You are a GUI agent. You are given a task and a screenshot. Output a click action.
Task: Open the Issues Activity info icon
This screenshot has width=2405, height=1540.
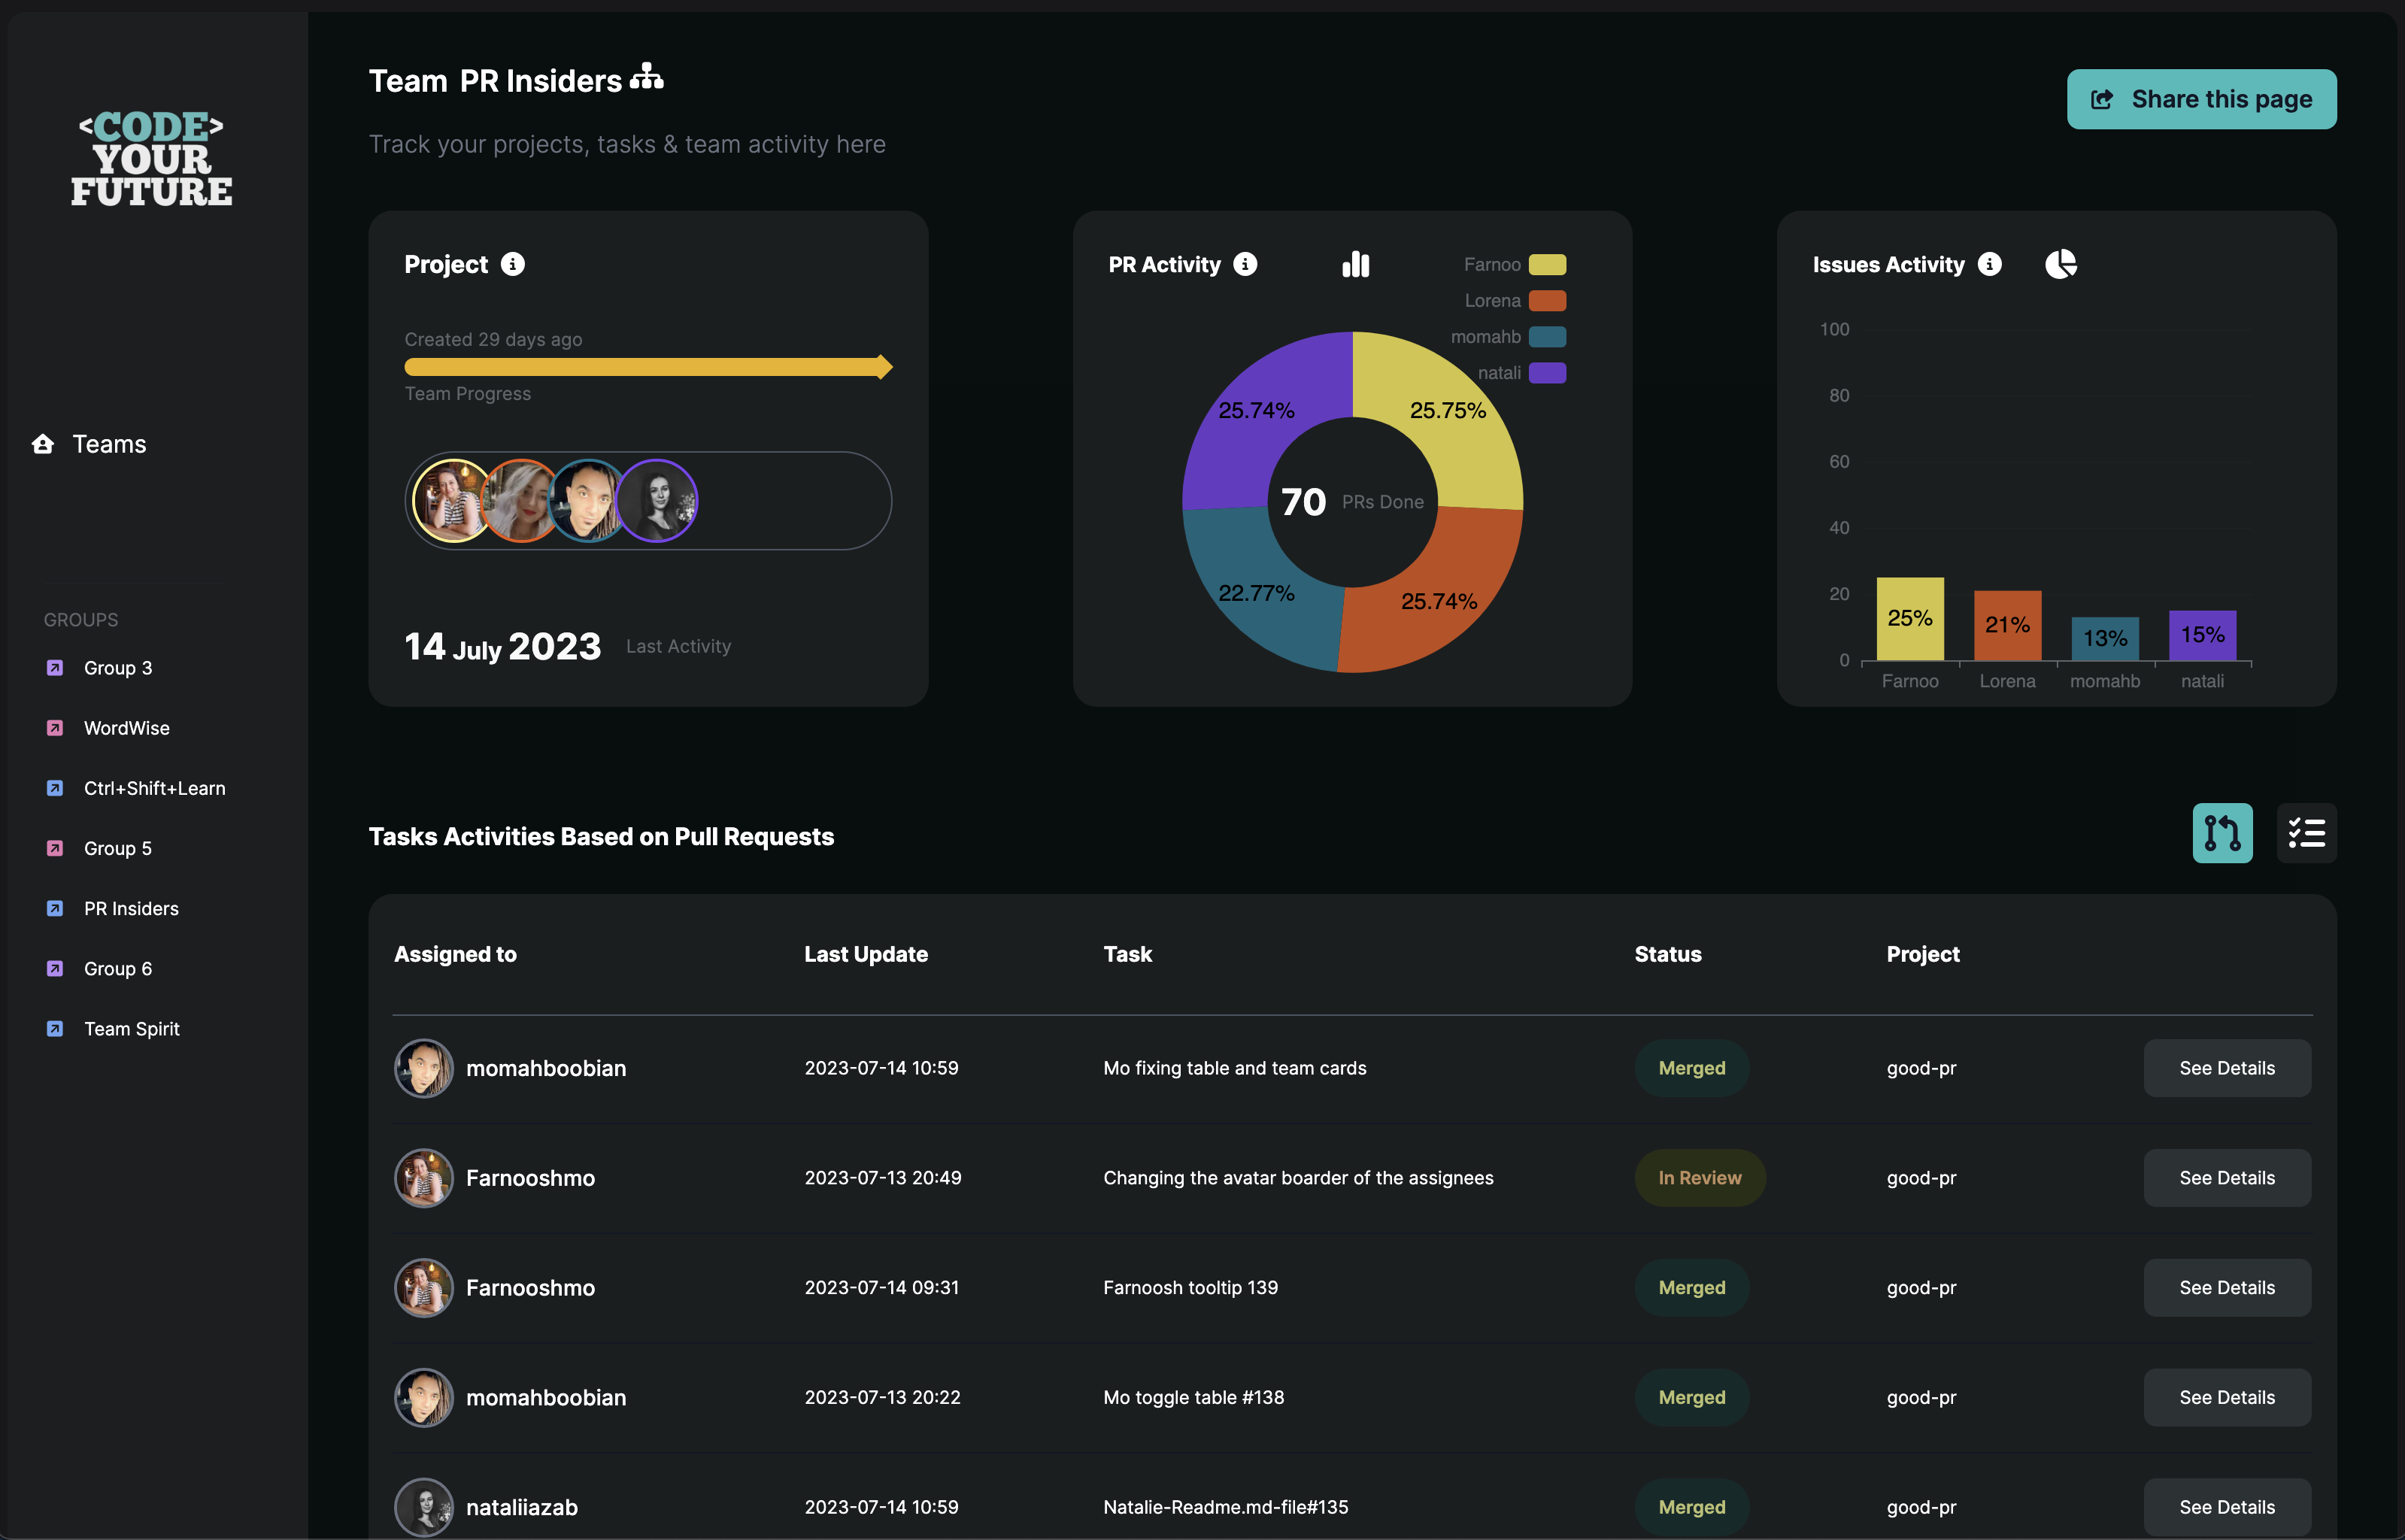[x=1989, y=264]
